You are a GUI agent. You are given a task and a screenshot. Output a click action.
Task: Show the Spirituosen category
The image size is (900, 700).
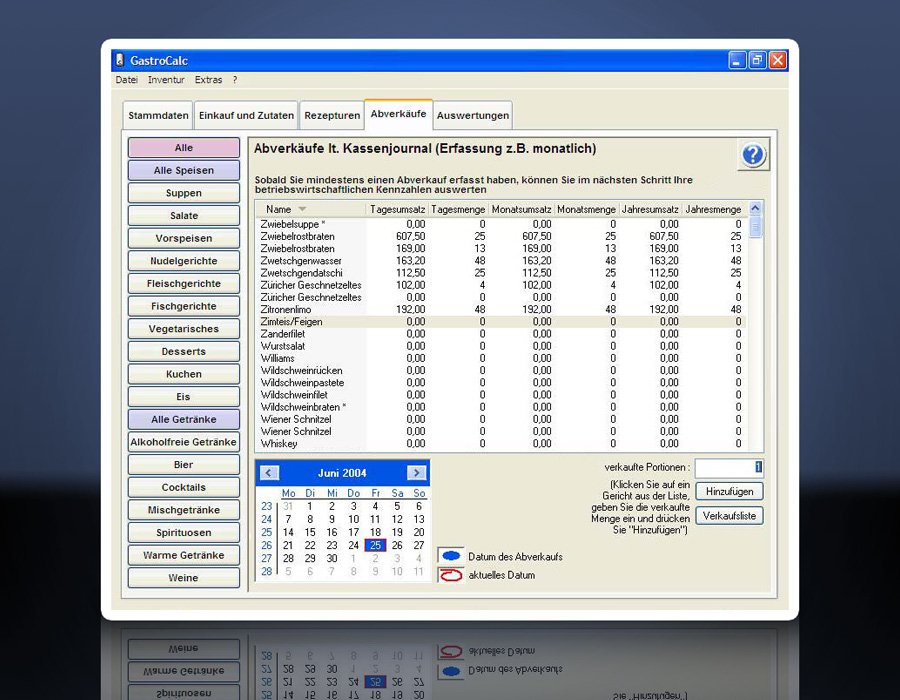[x=184, y=532]
